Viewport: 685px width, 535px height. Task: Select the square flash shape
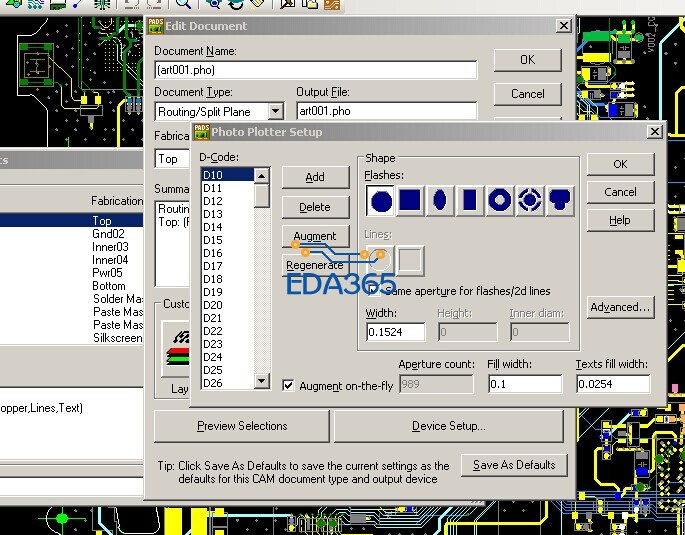click(x=410, y=200)
